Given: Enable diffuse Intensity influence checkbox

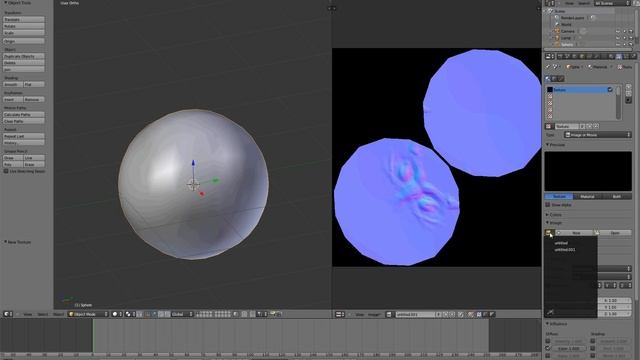Looking at the screenshot, I should (548, 341).
